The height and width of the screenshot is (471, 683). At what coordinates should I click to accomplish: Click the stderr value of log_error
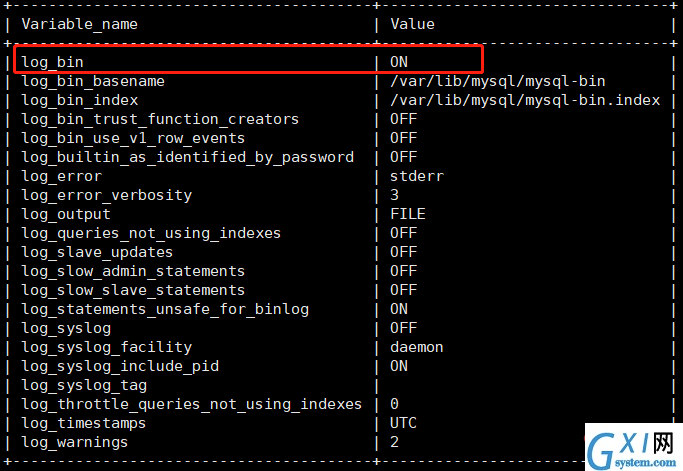coord(417,176)
